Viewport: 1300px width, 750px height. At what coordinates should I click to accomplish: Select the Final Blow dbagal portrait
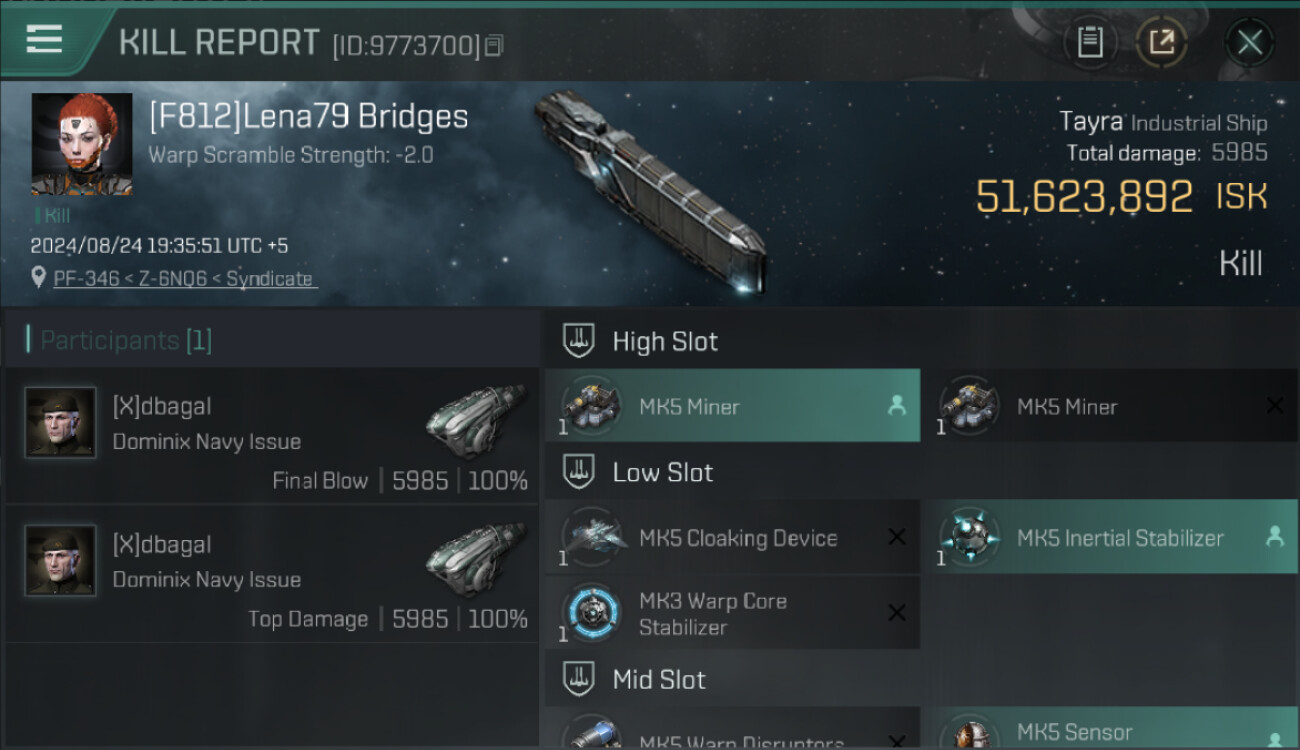click(61, 423)
